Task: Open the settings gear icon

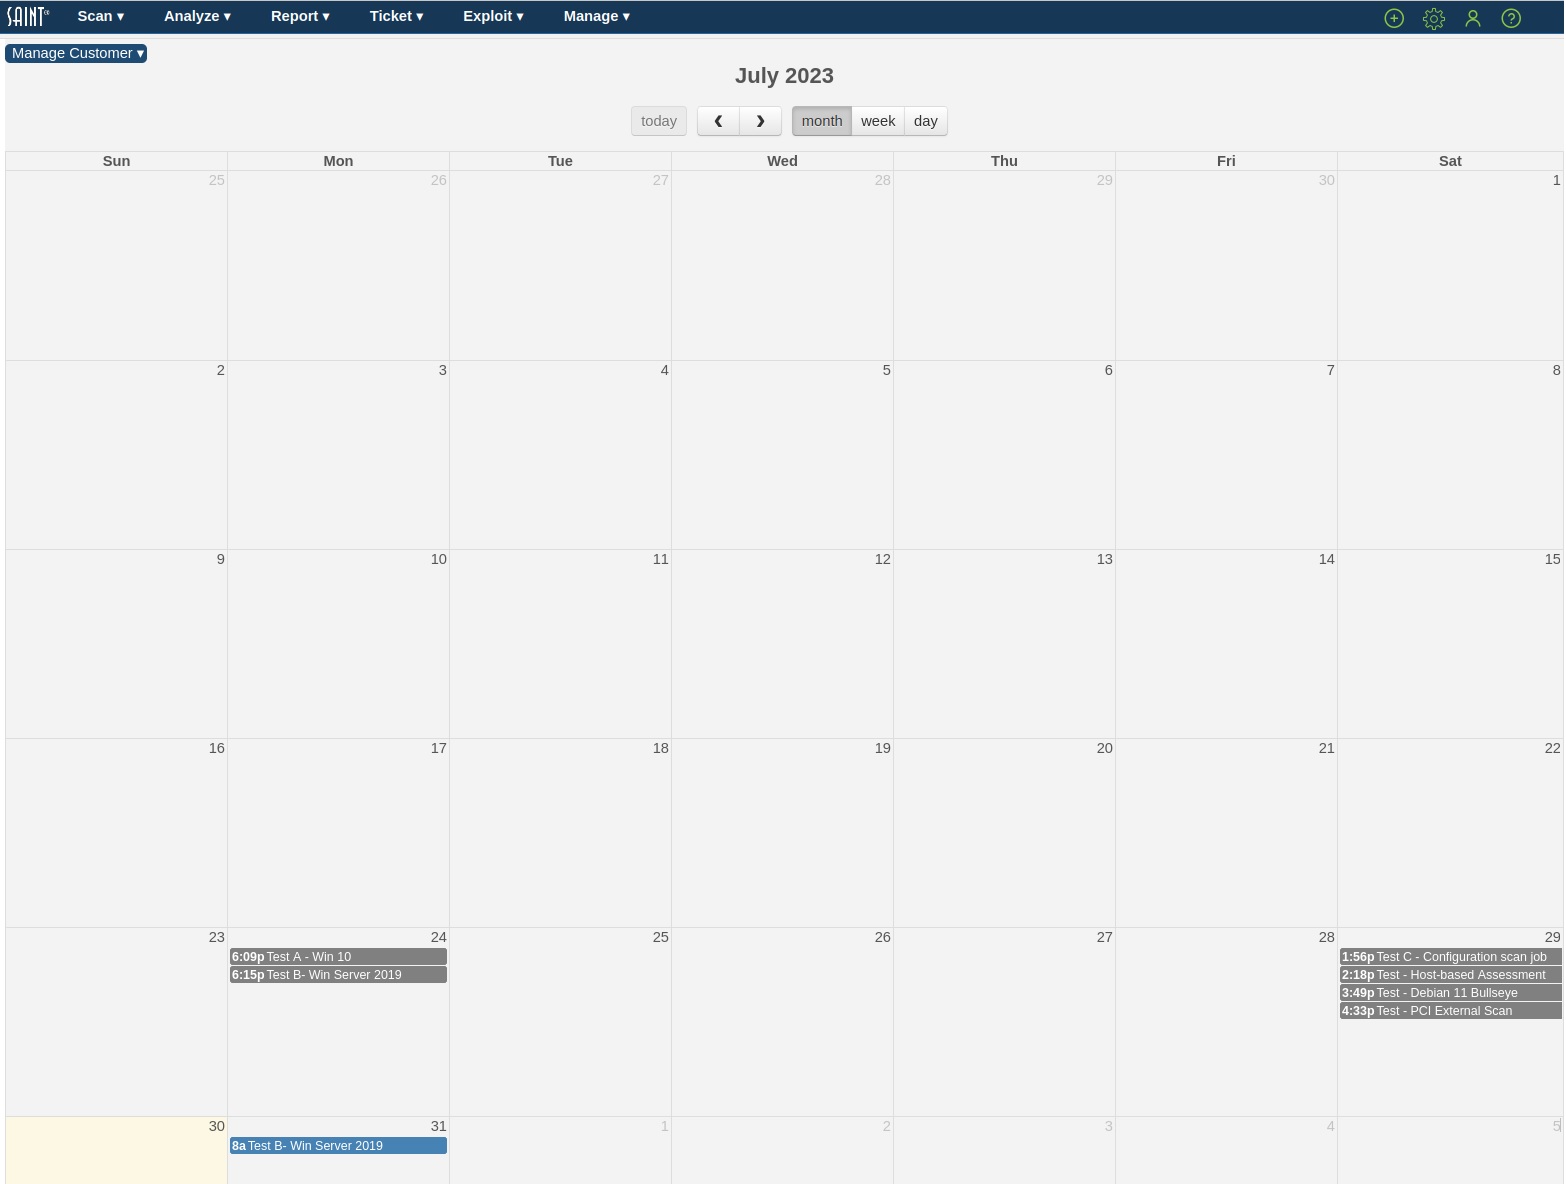Action: pos(1433,18)
